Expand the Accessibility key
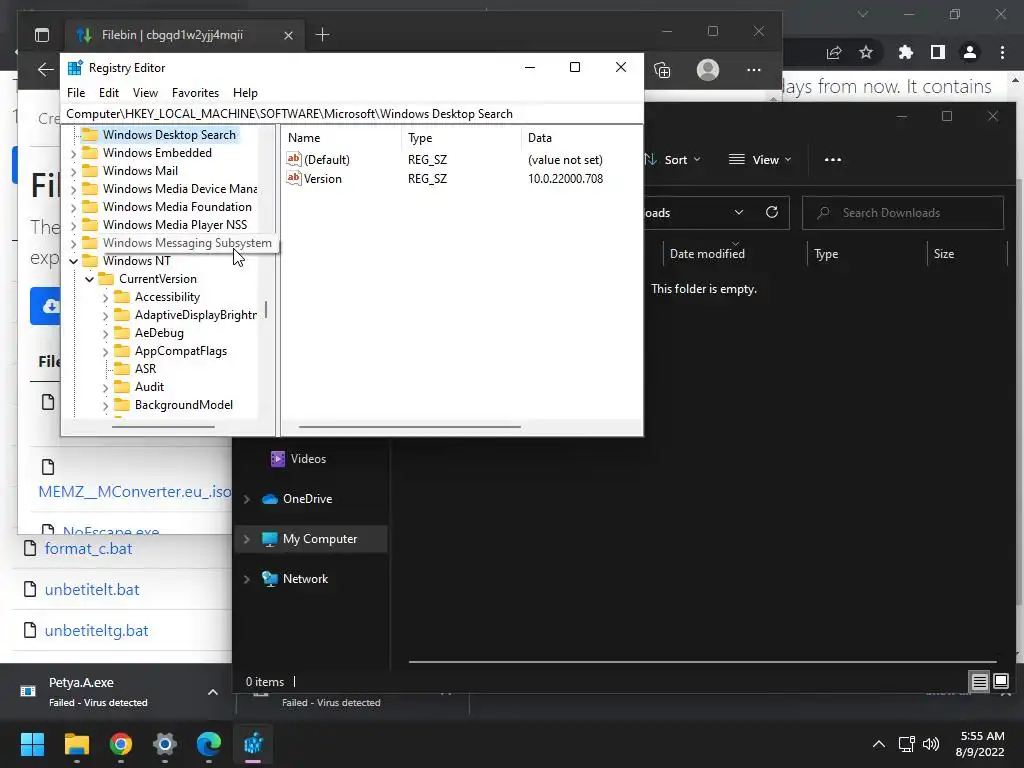Screen dimensions: 1024x768 [x=106, y=297]
